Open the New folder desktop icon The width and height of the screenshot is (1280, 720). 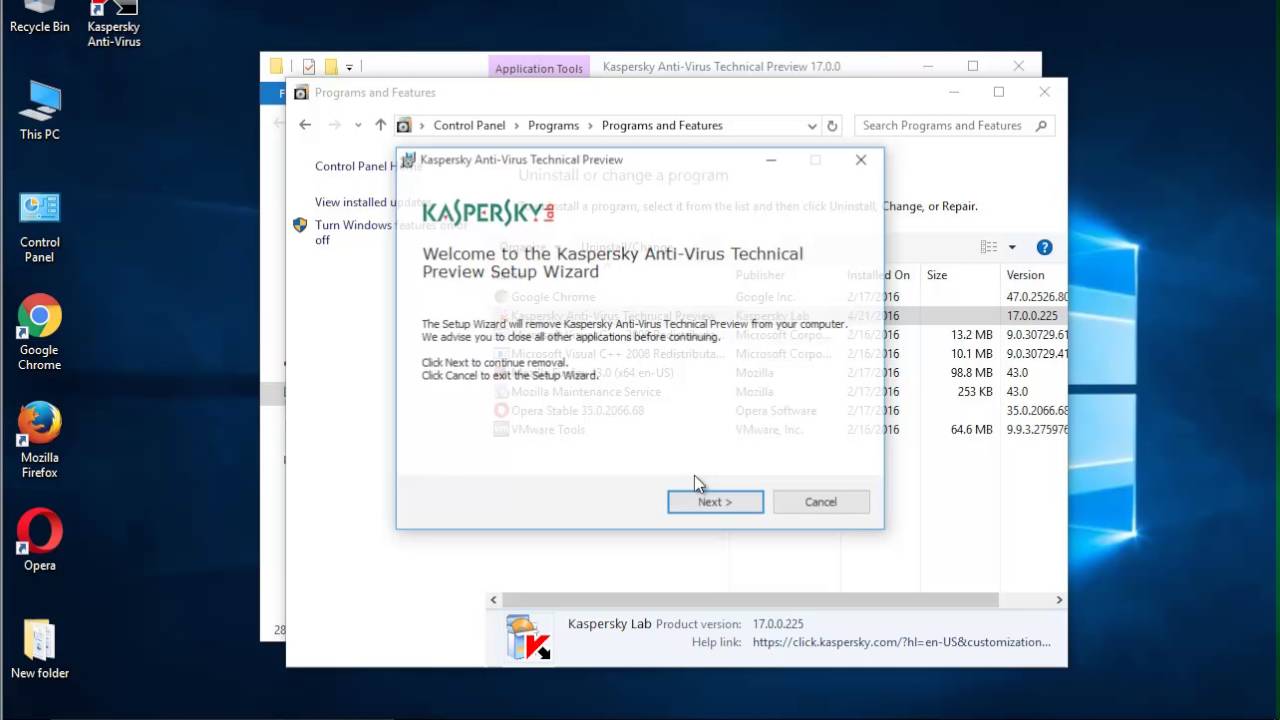pyautogui.click(x=40, y=649)
